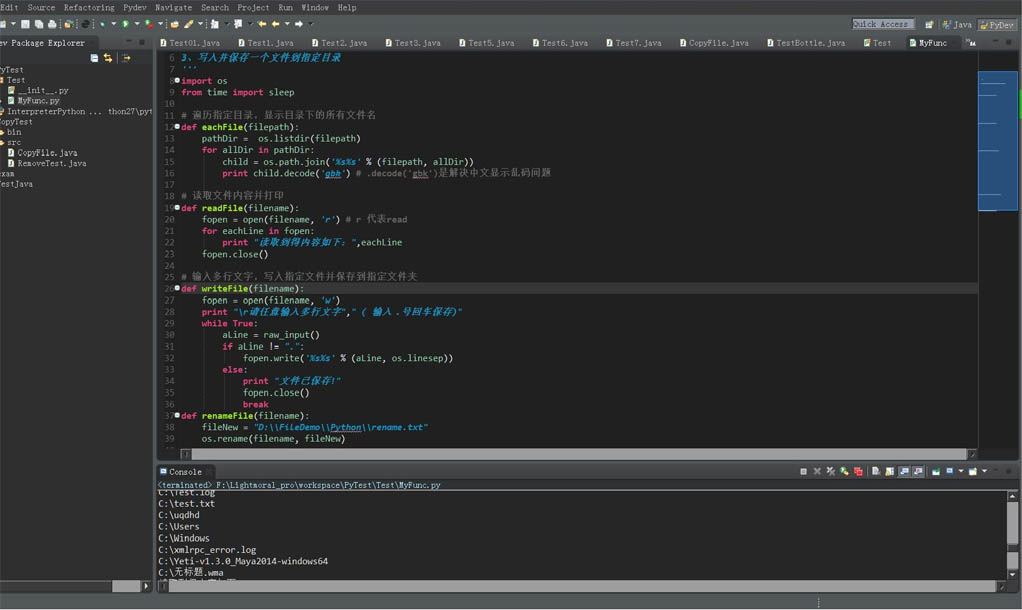Open the Pydev menu
1022x610 pixels.
135,7
